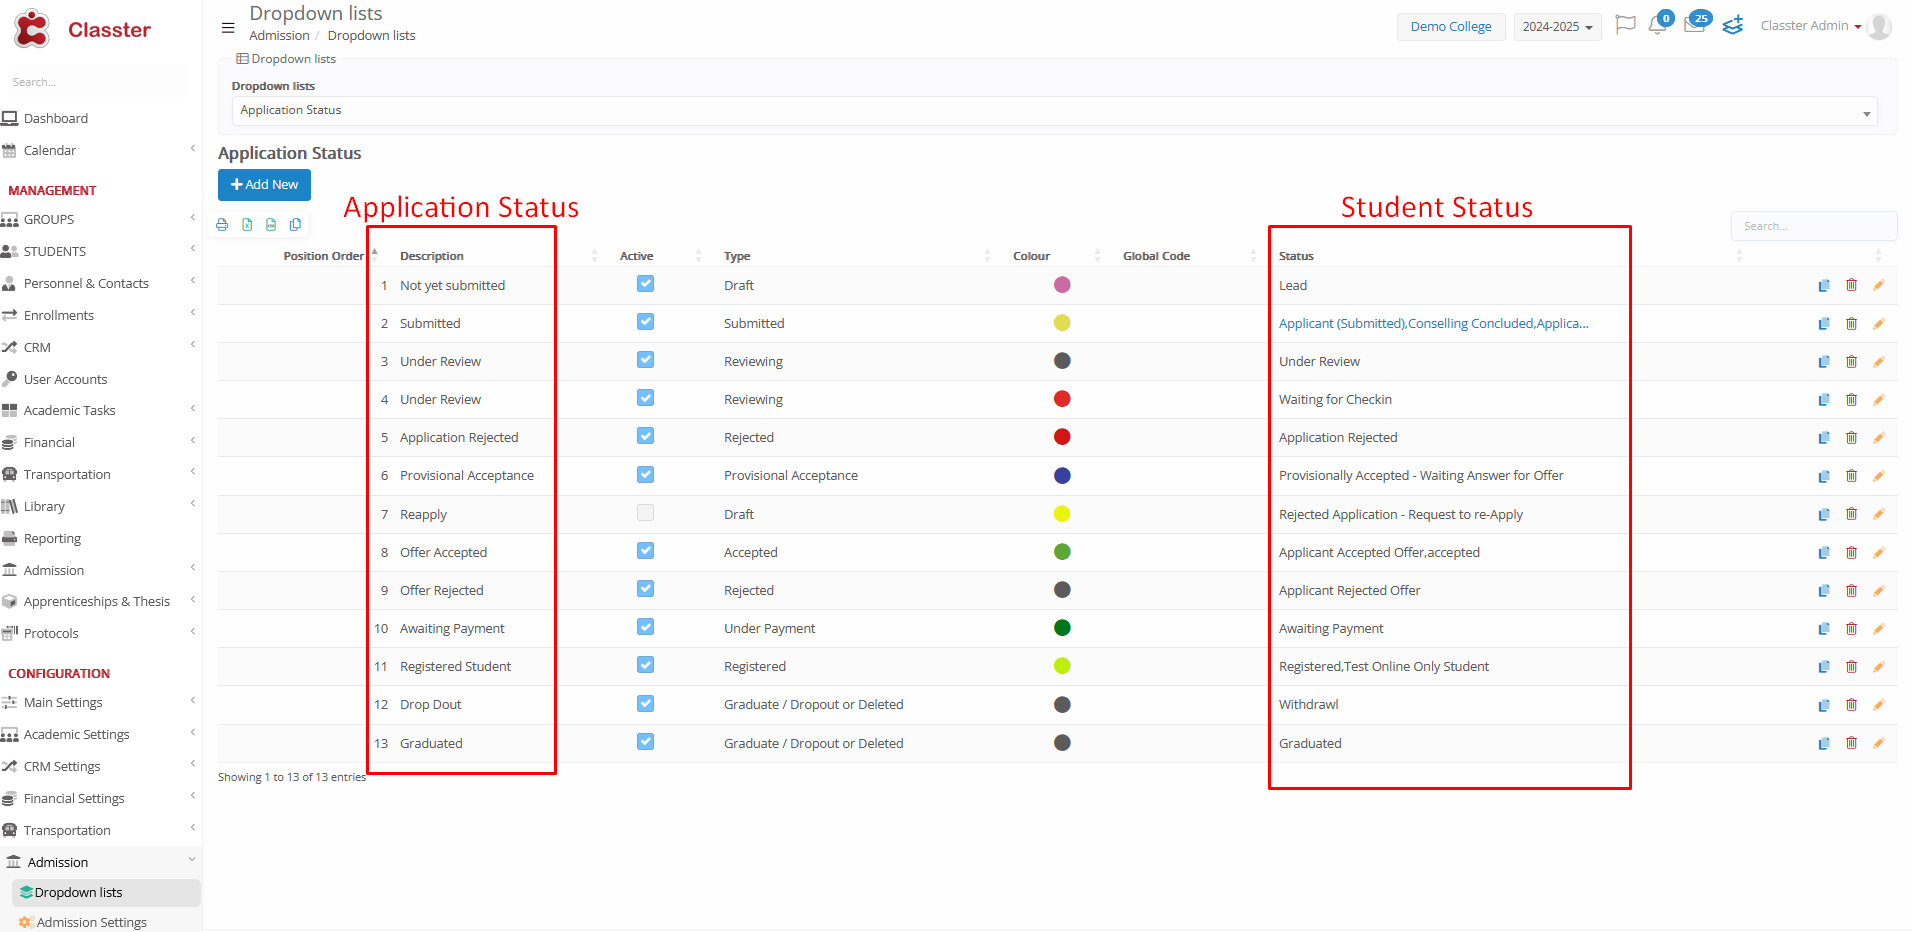Click the Demo College button
This screenshot has height=932, width=1912.
1450,27
